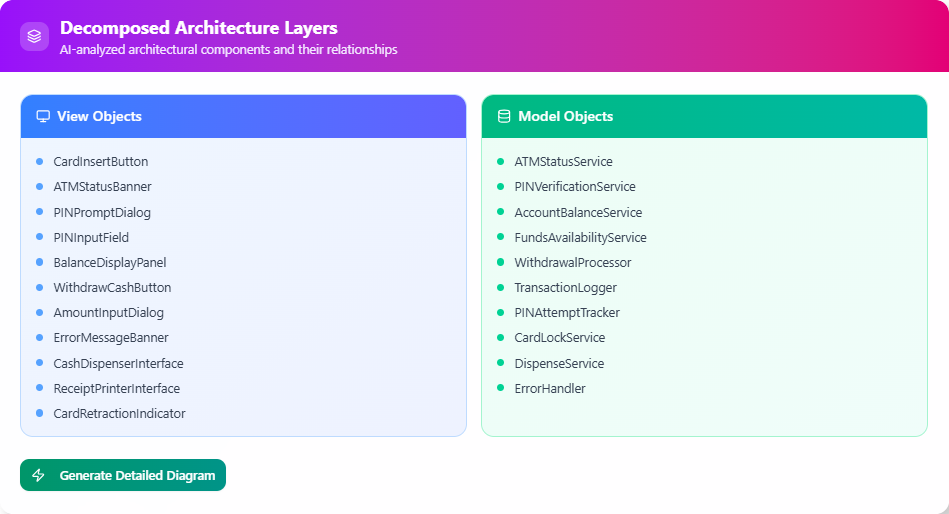Select ErrorMessageBanner from View Objects

point(110,338)
